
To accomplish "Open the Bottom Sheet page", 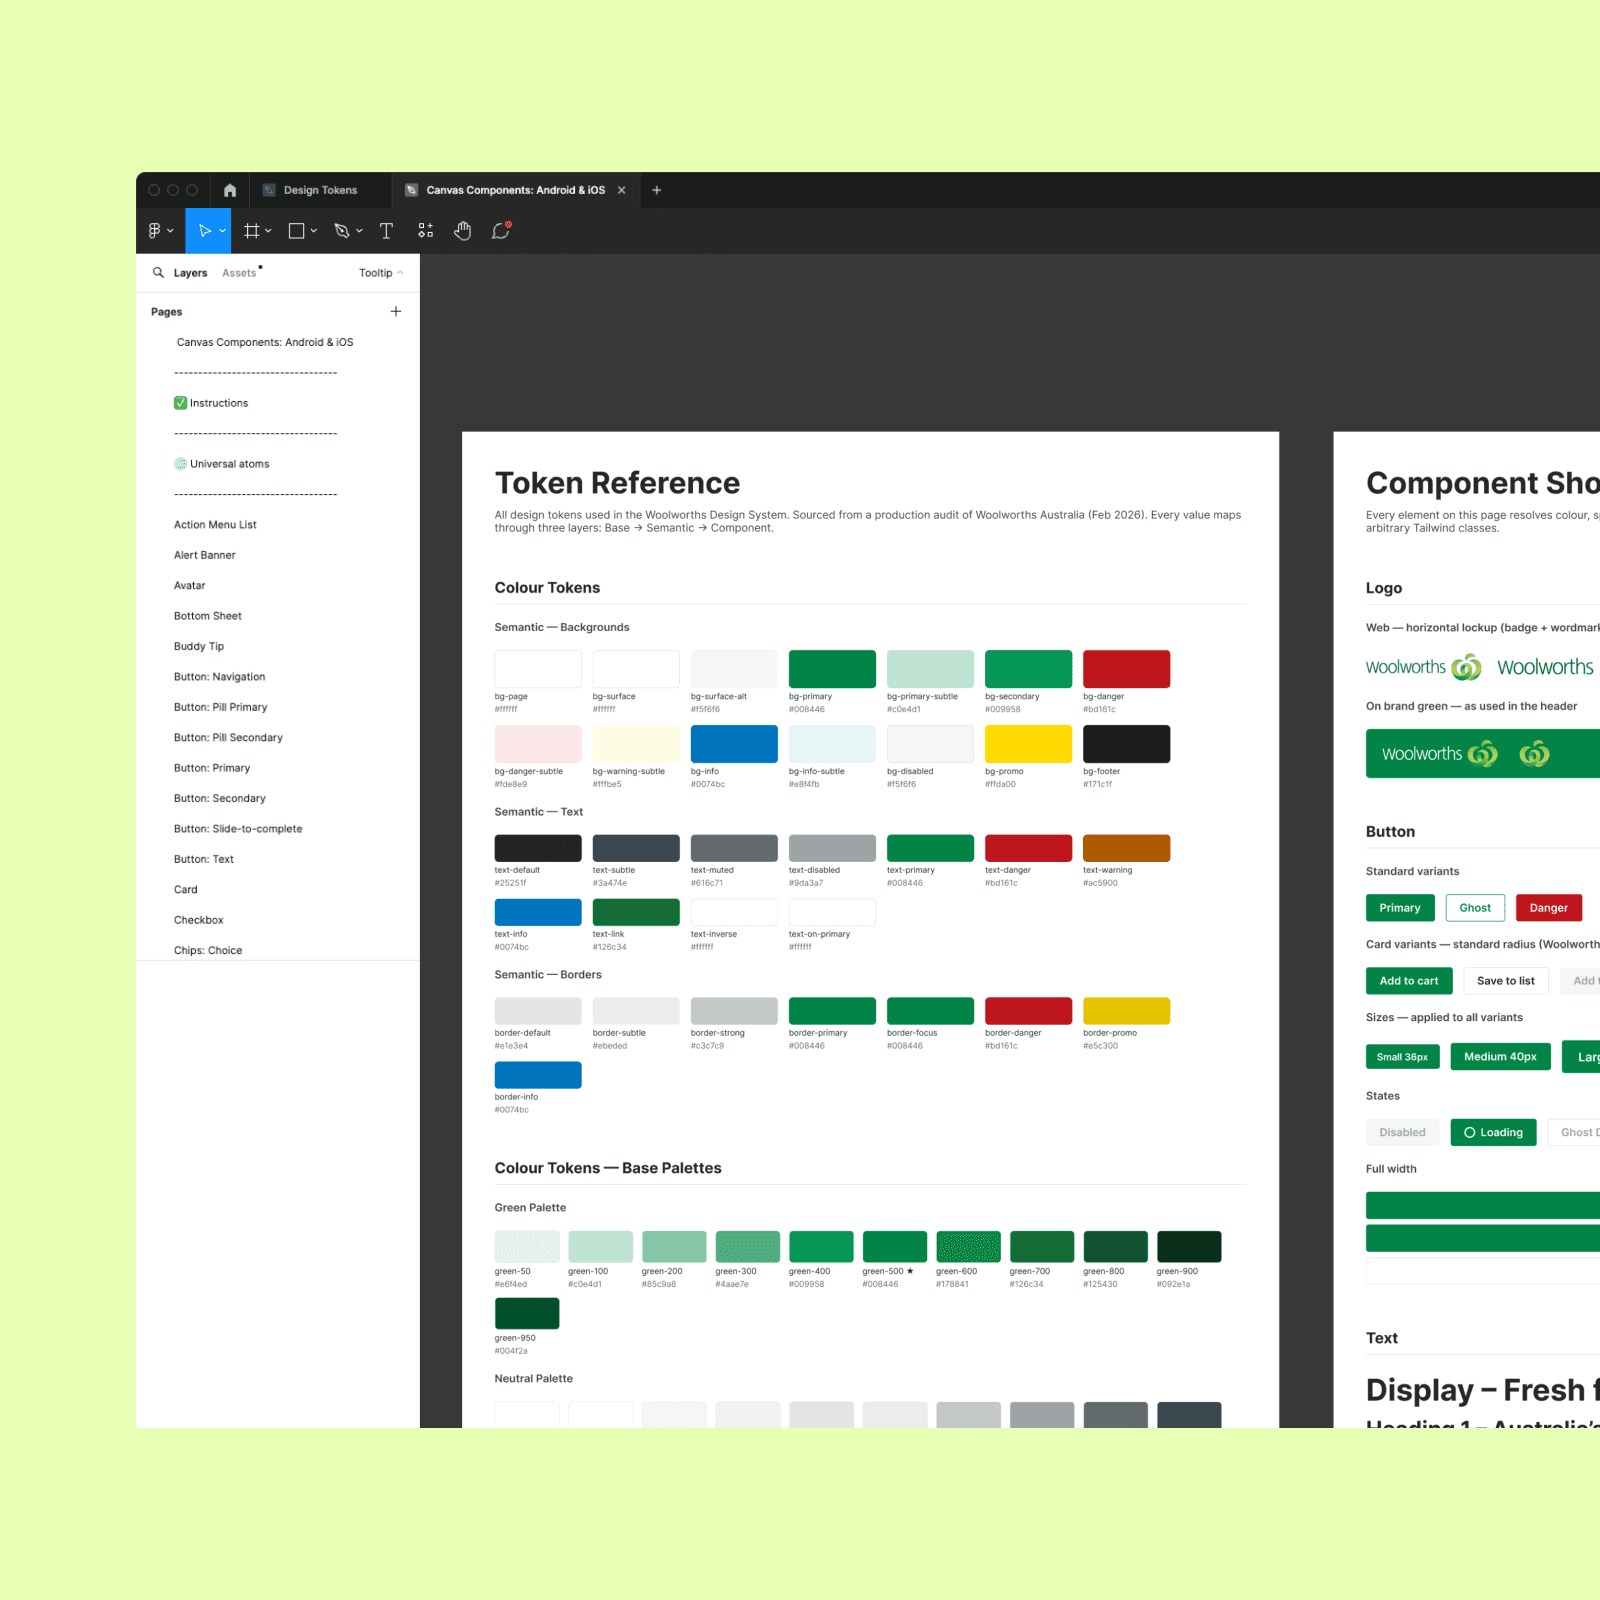I will click(208, 616).
